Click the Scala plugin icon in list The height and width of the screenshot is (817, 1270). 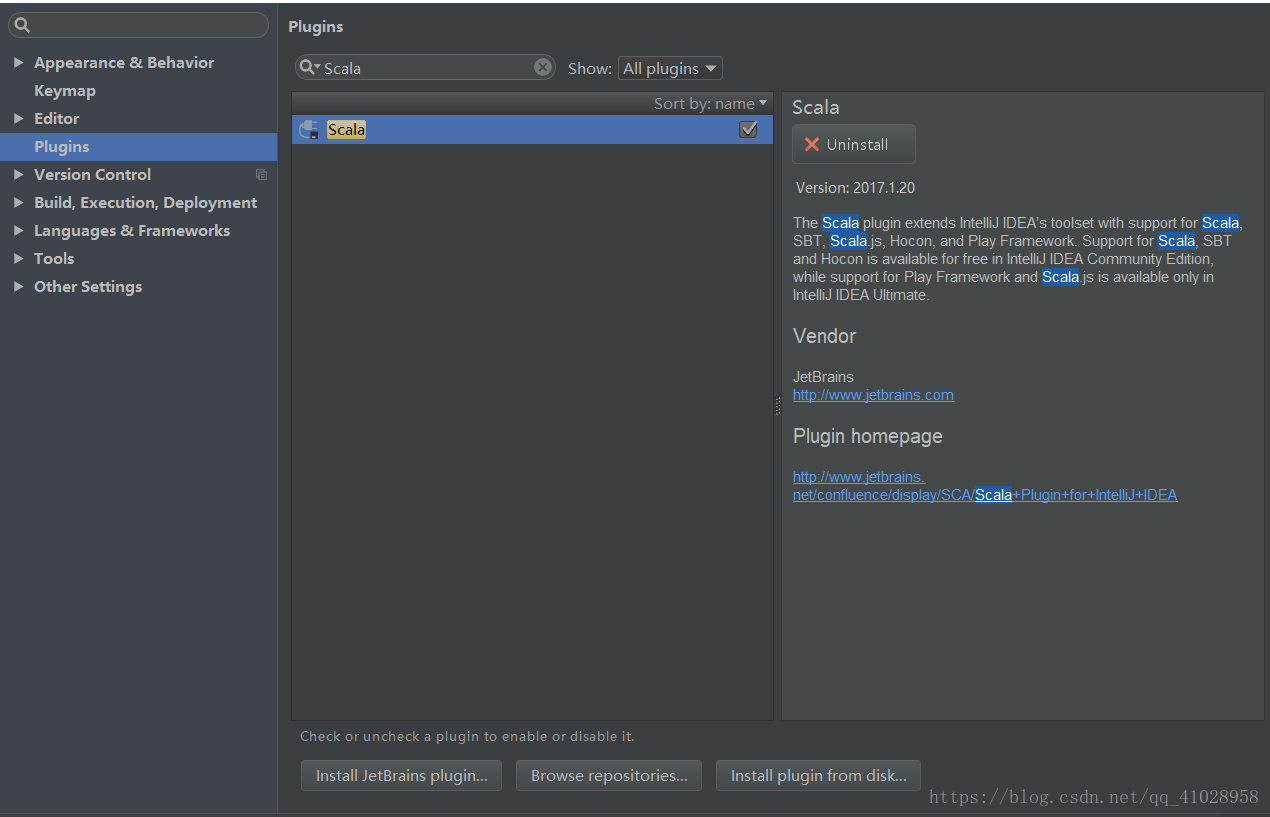click(x=310, y=130)
